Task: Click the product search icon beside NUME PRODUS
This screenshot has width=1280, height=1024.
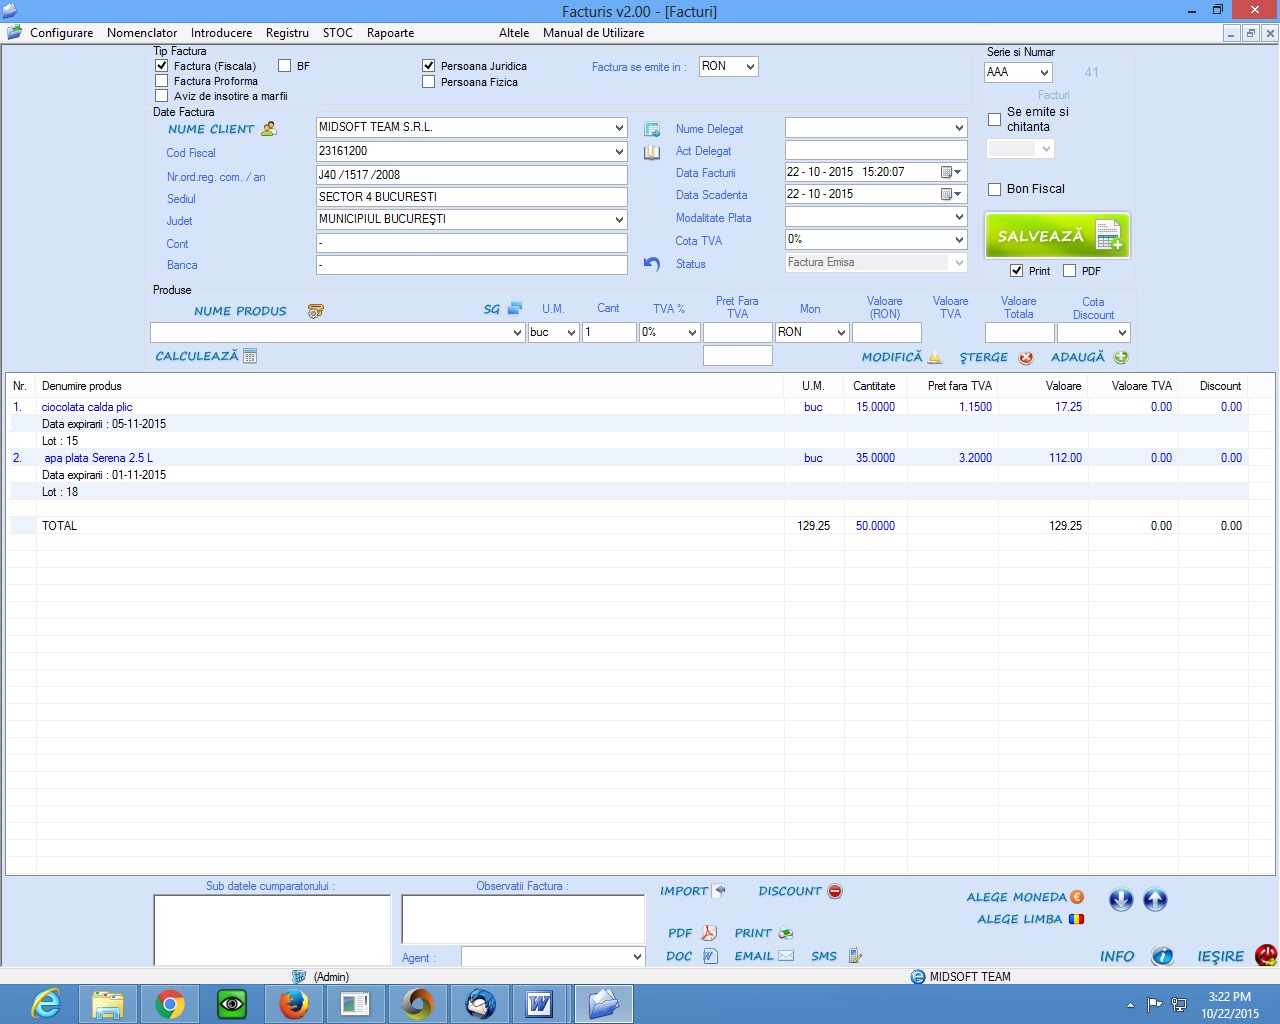Action: click(315, 311)
